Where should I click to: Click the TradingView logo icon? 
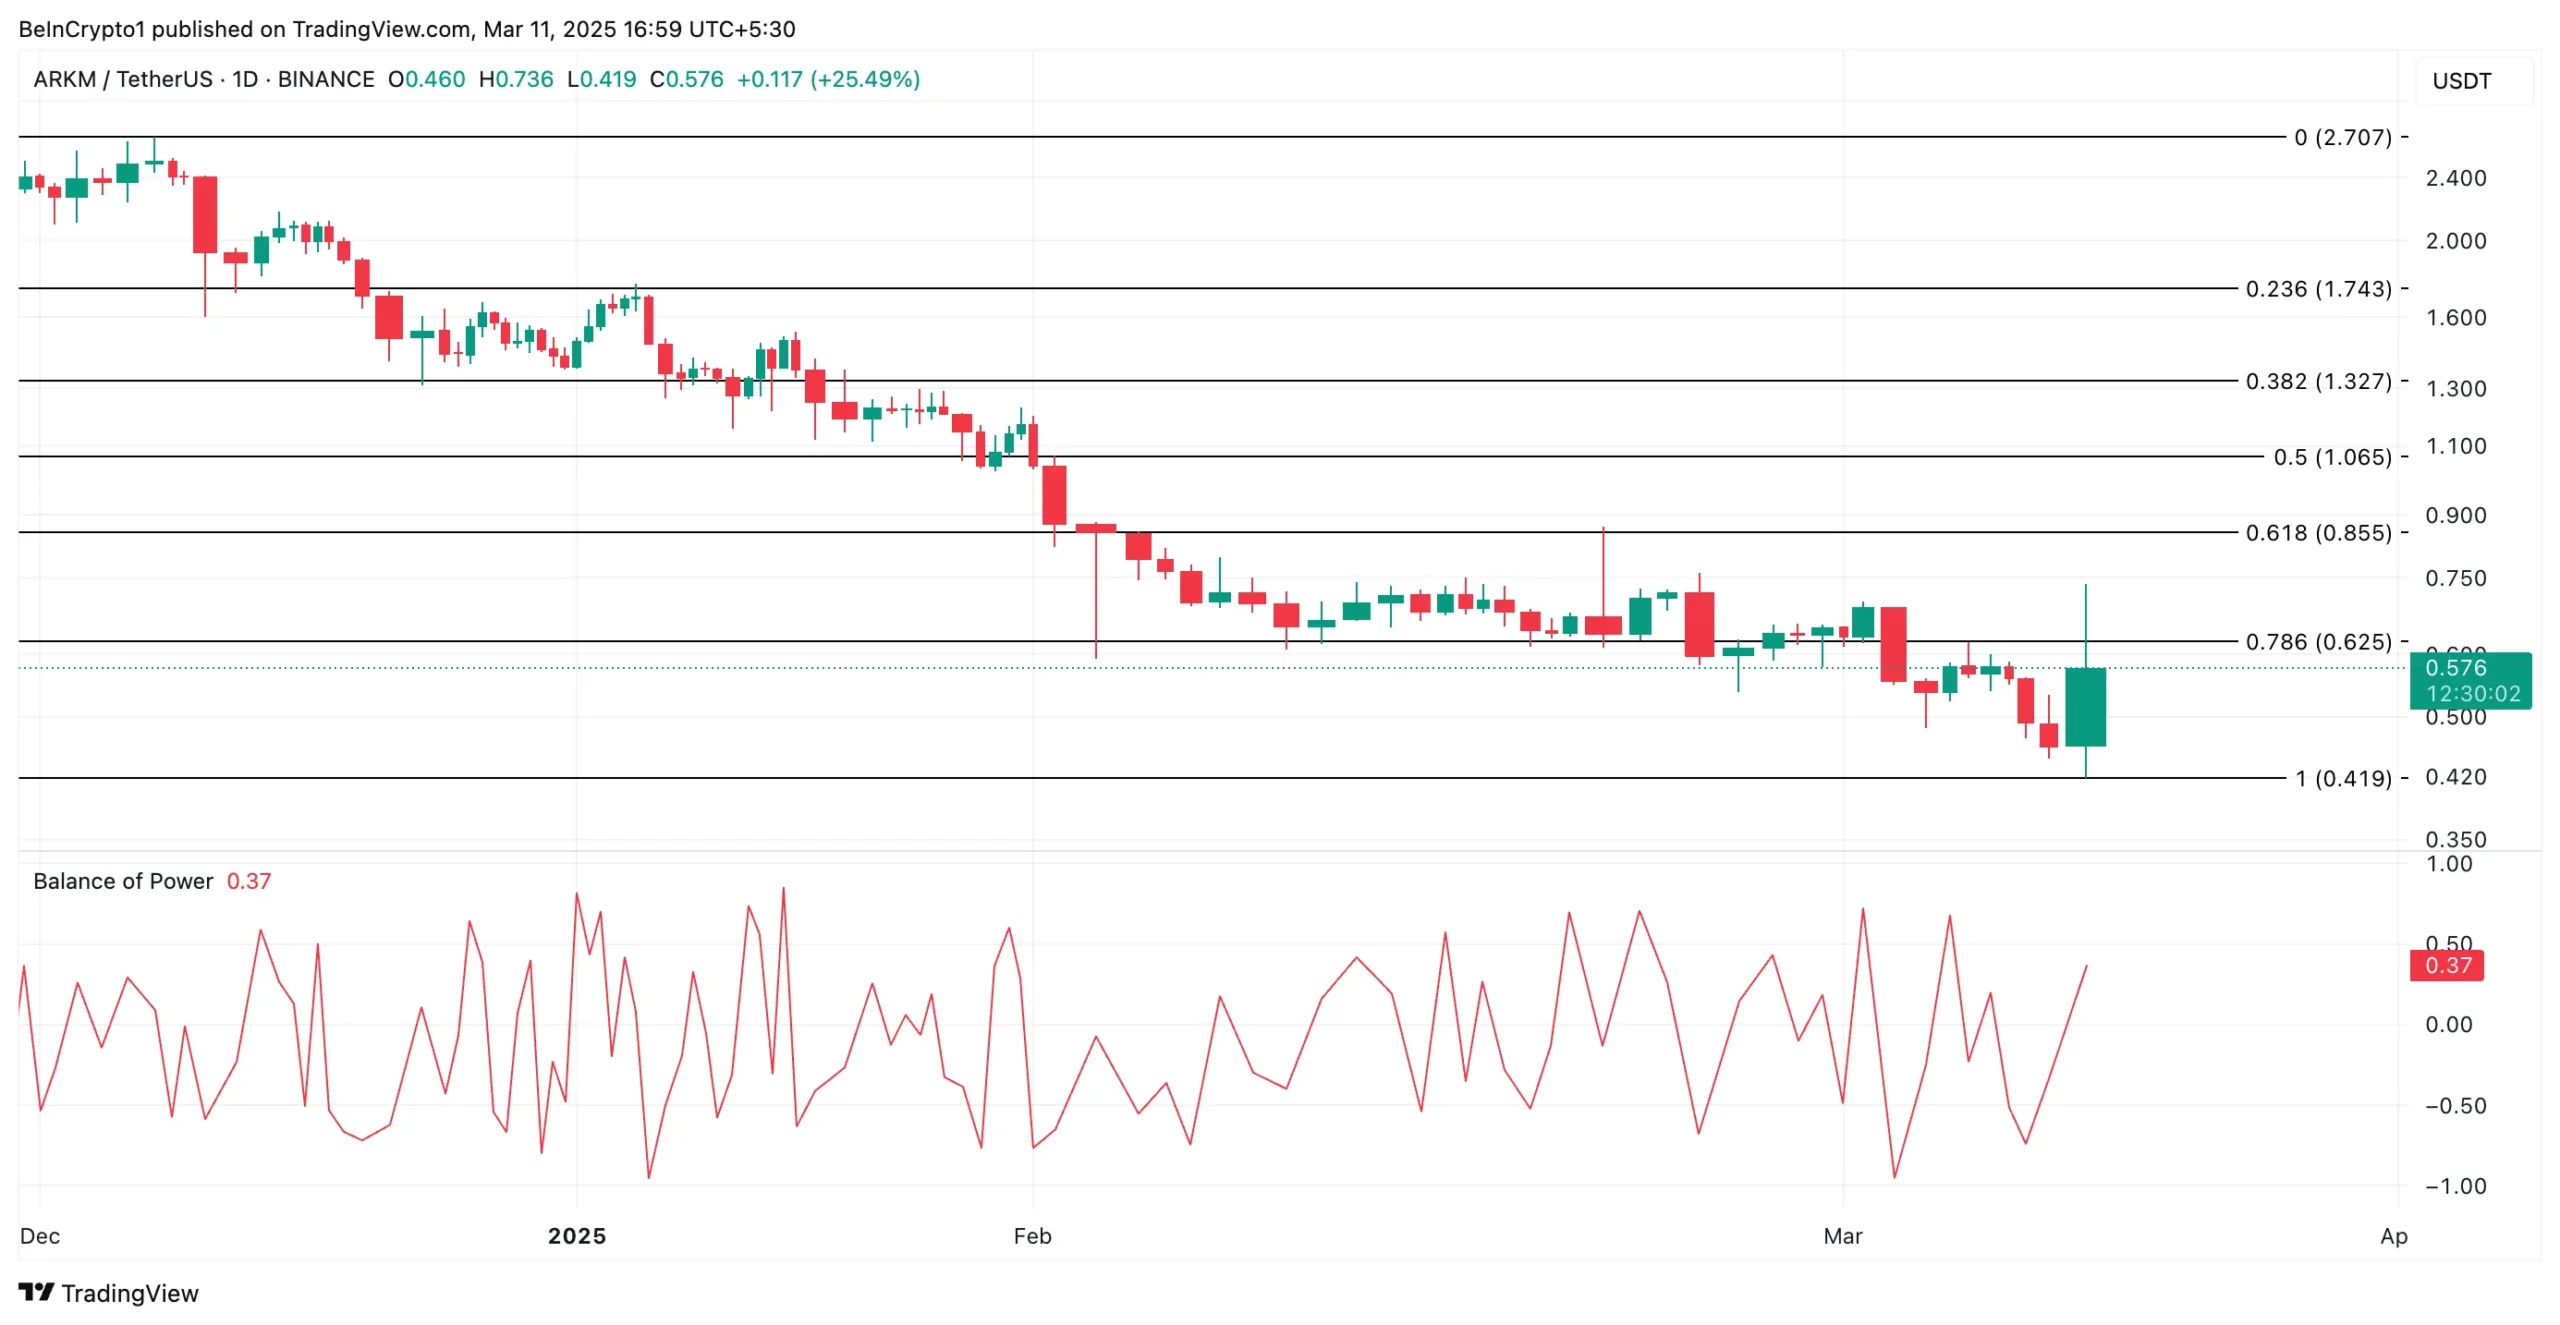(x=36, y=1291)
